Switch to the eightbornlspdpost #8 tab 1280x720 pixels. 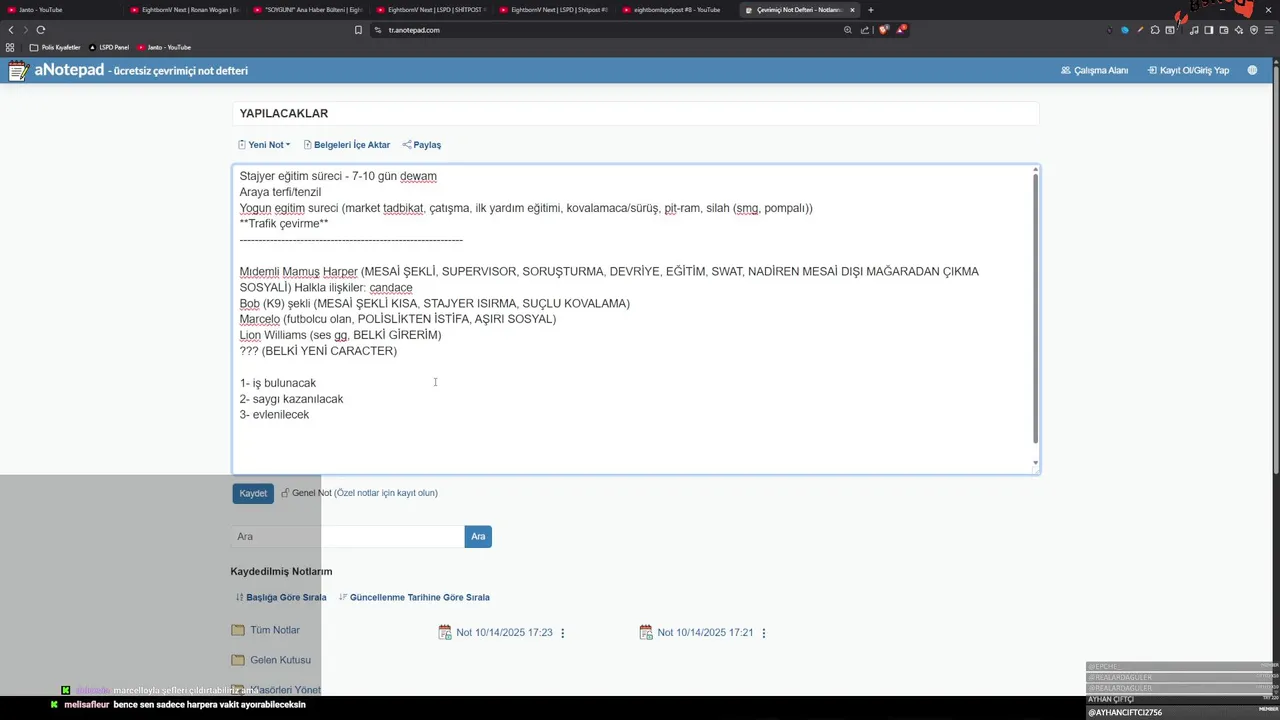pyautogui.click(x=676, y=10)
